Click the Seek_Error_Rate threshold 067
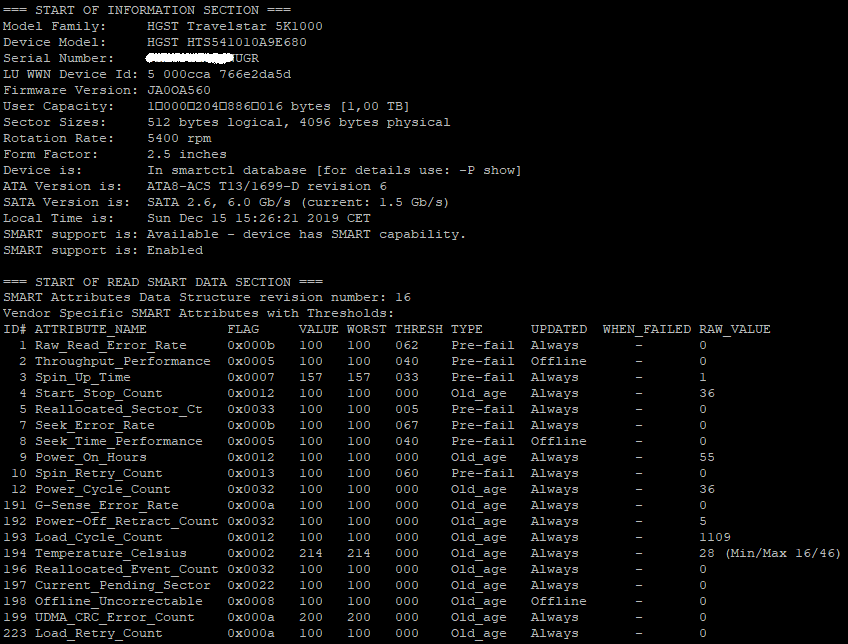Viewport: 848px width, 644px height. pos(407,425)
